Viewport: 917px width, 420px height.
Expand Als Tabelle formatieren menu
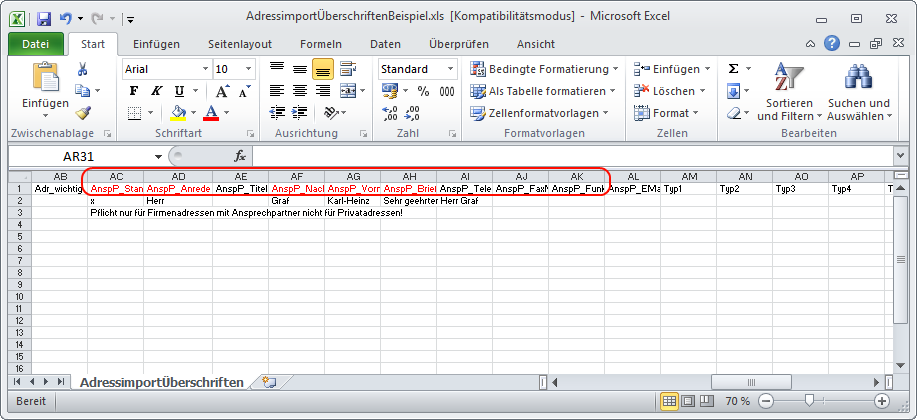click(x=543, y=91)
